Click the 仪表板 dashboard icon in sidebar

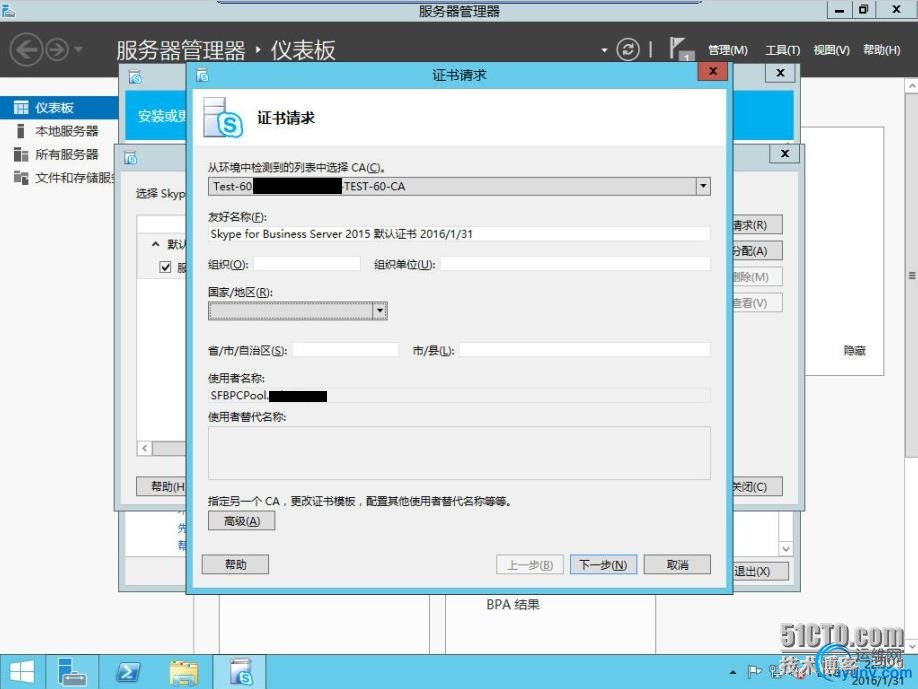(x=21, y=108)
